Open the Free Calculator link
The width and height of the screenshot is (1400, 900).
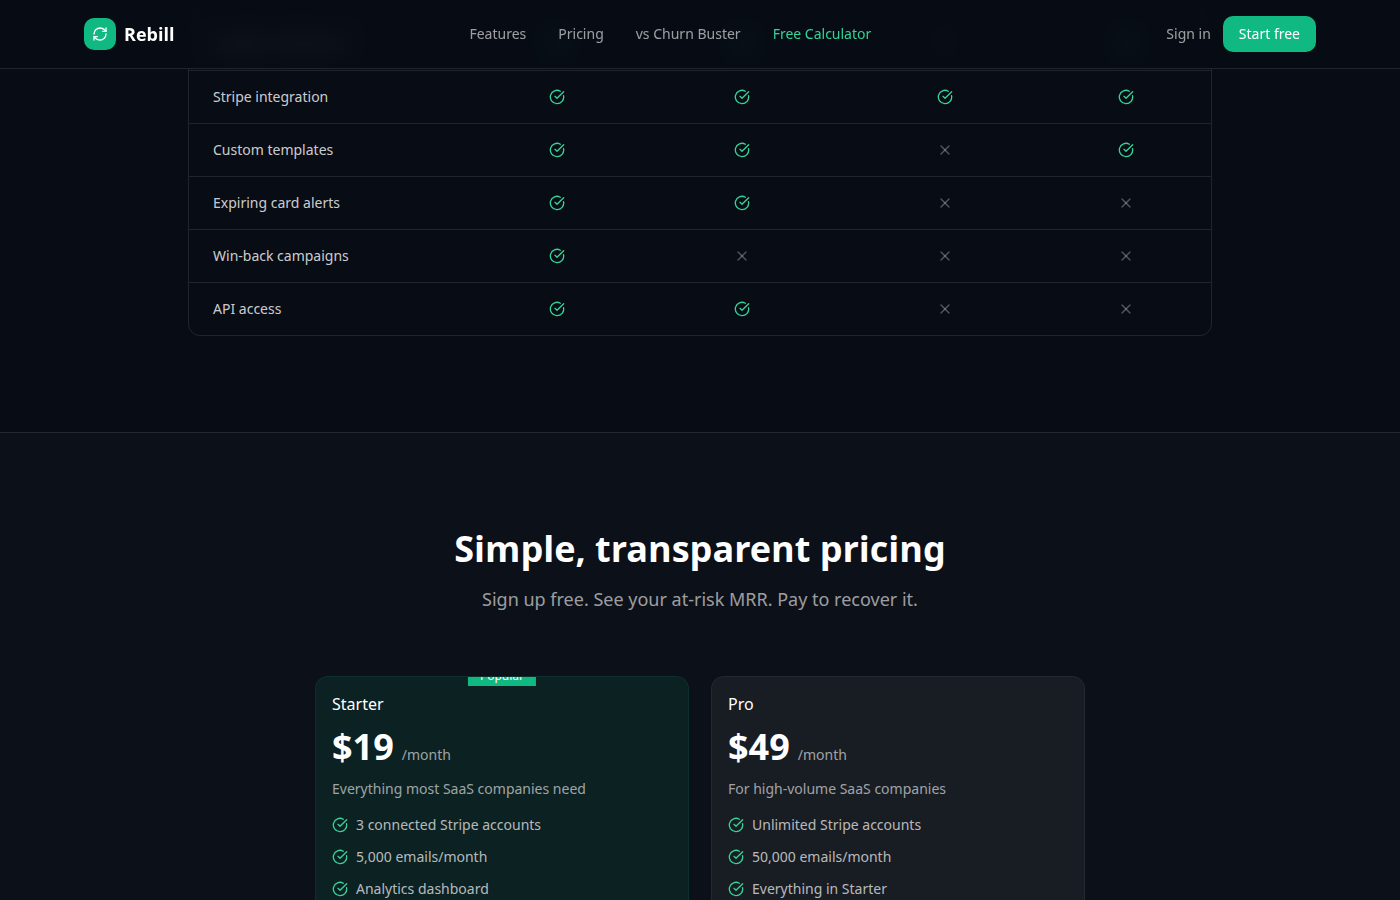click(x=822, y=33)
